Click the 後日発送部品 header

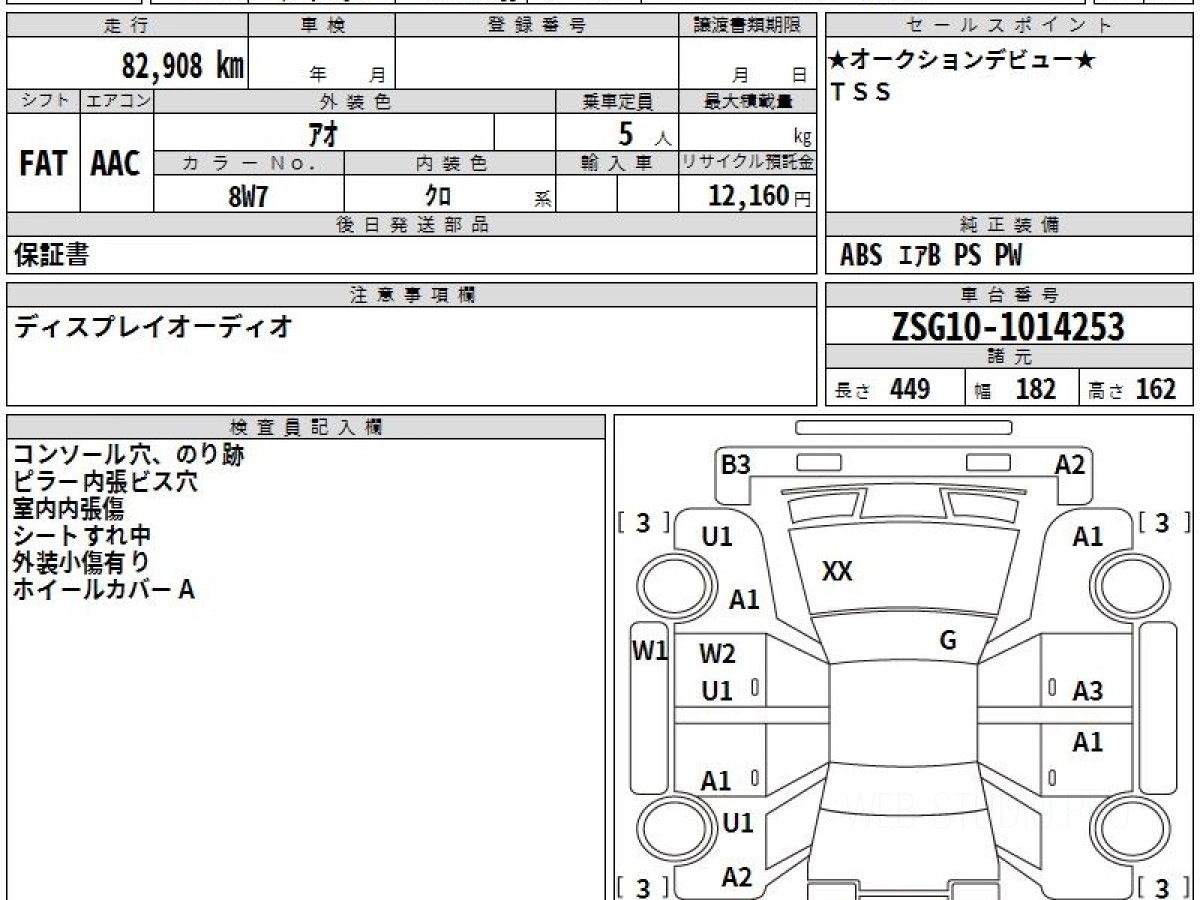point(412,225)
